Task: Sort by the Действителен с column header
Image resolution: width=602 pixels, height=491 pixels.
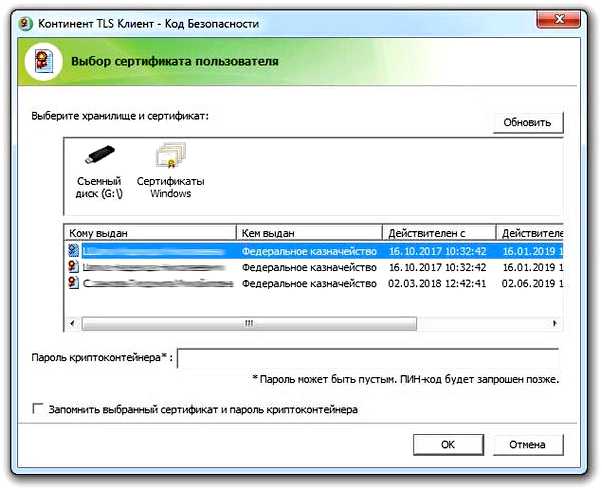Action: [439, 233]
